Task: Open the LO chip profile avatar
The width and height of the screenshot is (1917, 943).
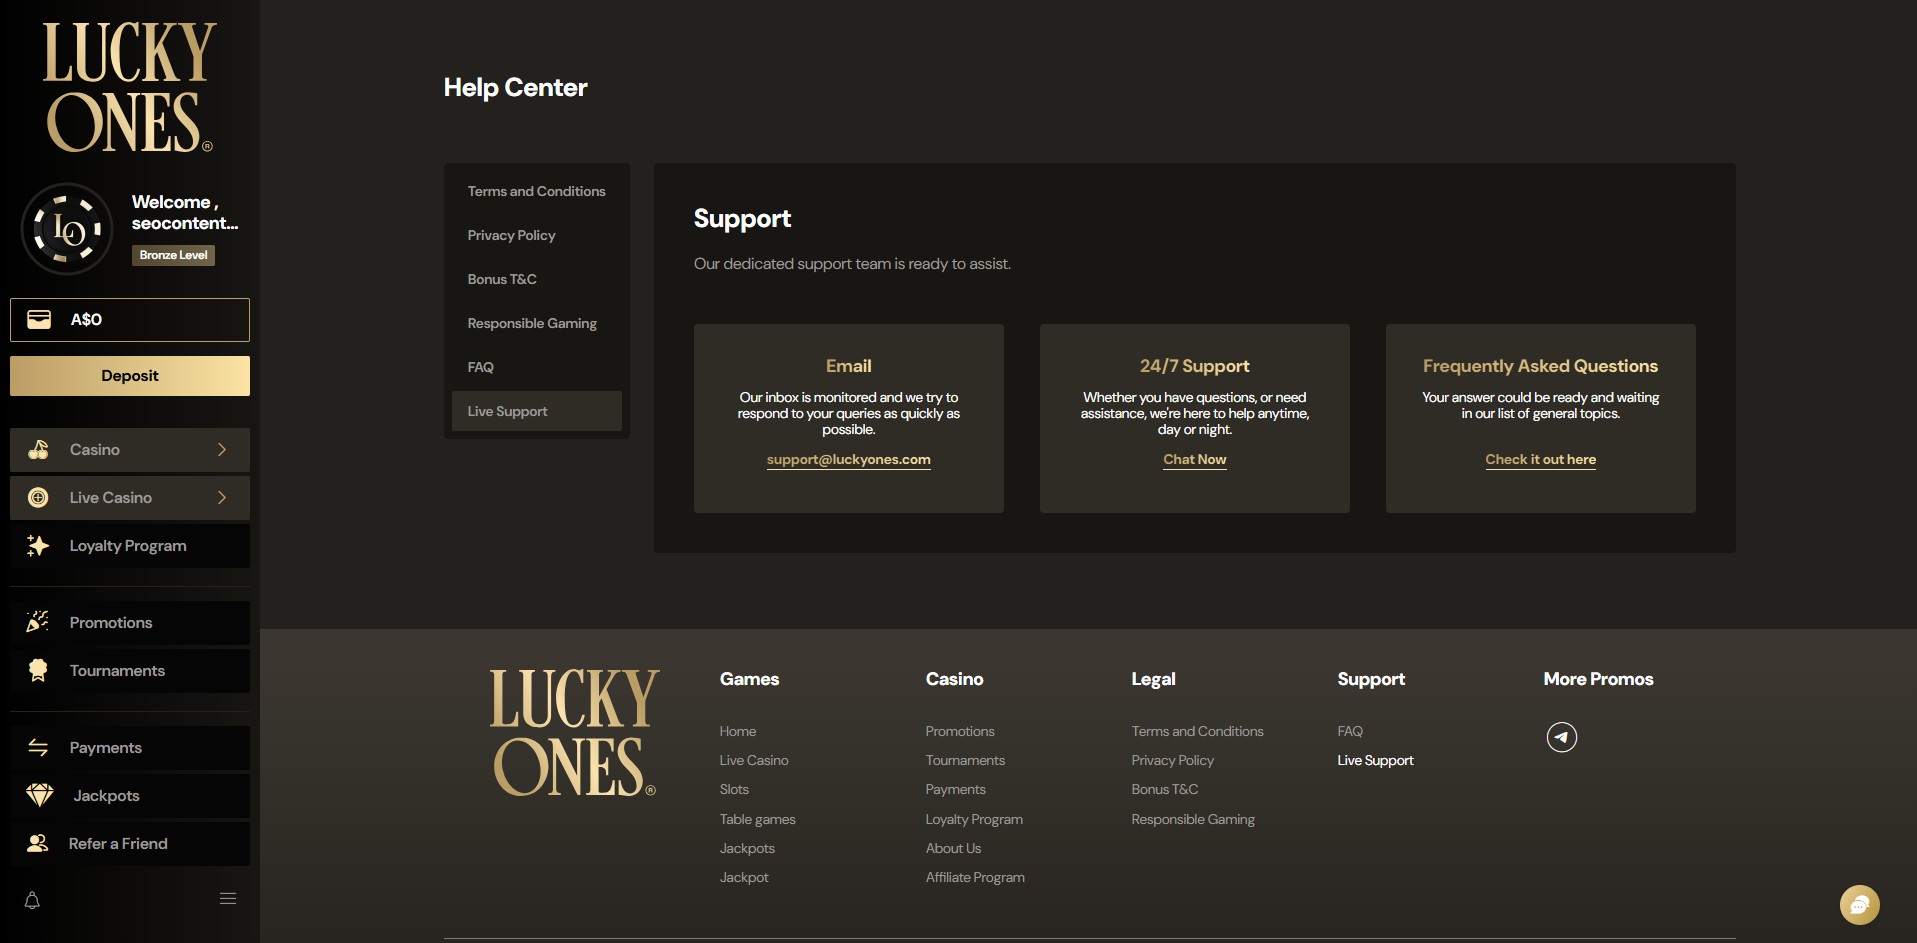Action: (67, 229)
